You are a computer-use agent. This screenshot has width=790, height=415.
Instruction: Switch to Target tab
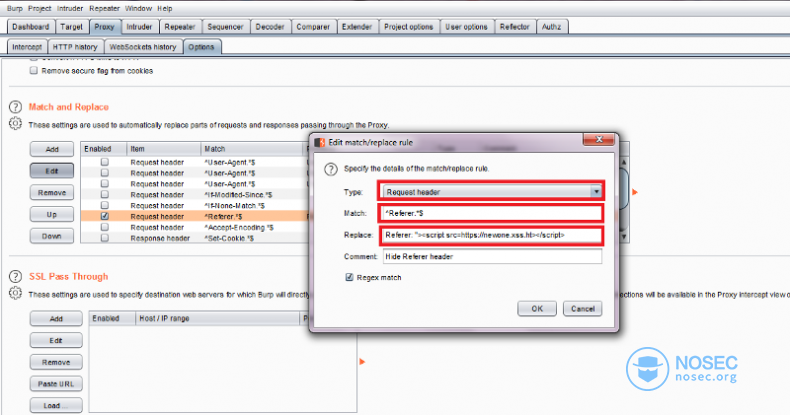[72, 27]
